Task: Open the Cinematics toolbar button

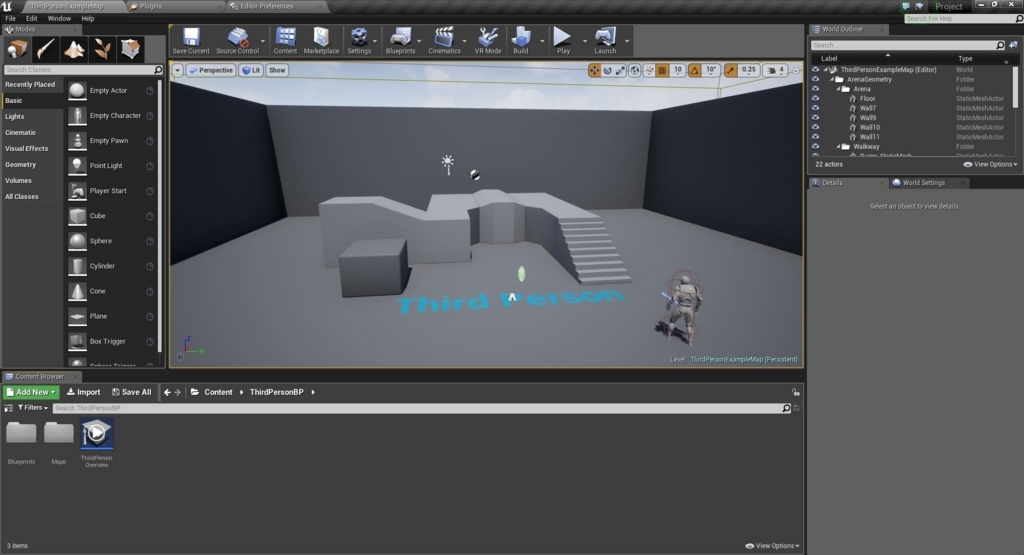Action: (x=444, y=40)
